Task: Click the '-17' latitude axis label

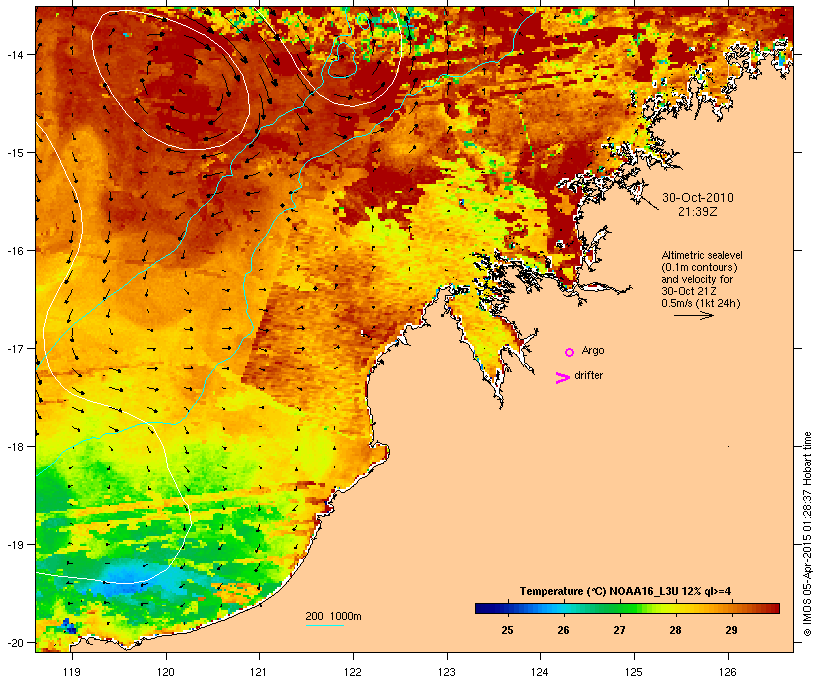Action: click(14, 349)
